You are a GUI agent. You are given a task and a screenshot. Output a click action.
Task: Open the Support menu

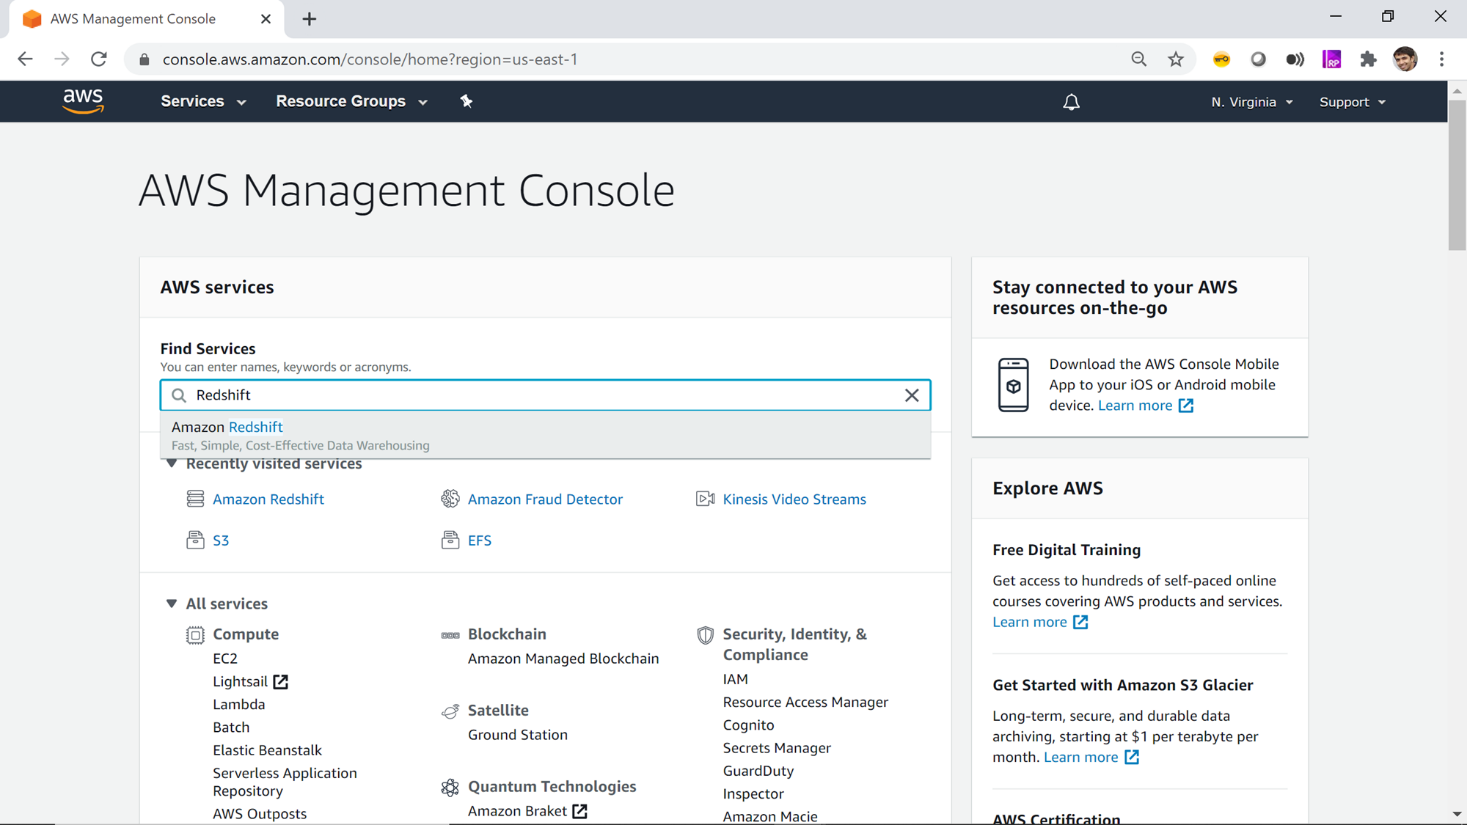[1352, 102]
